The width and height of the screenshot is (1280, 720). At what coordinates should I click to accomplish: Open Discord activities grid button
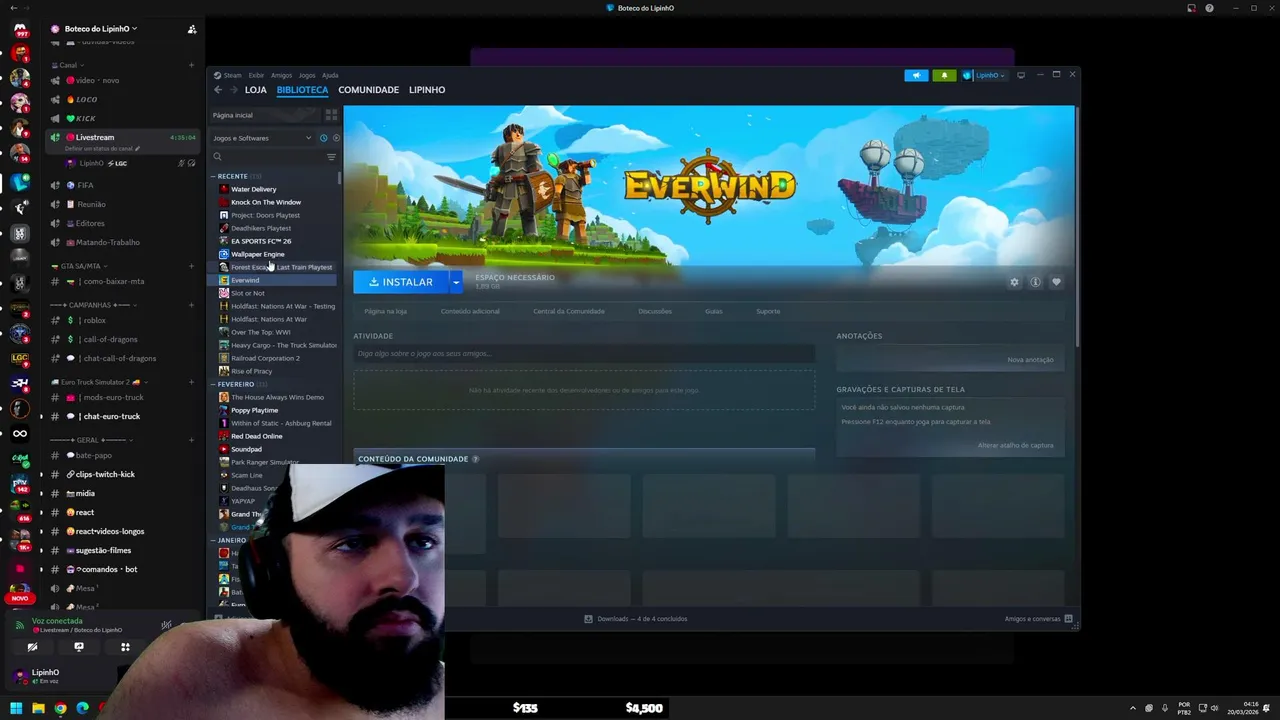point(125,647)
